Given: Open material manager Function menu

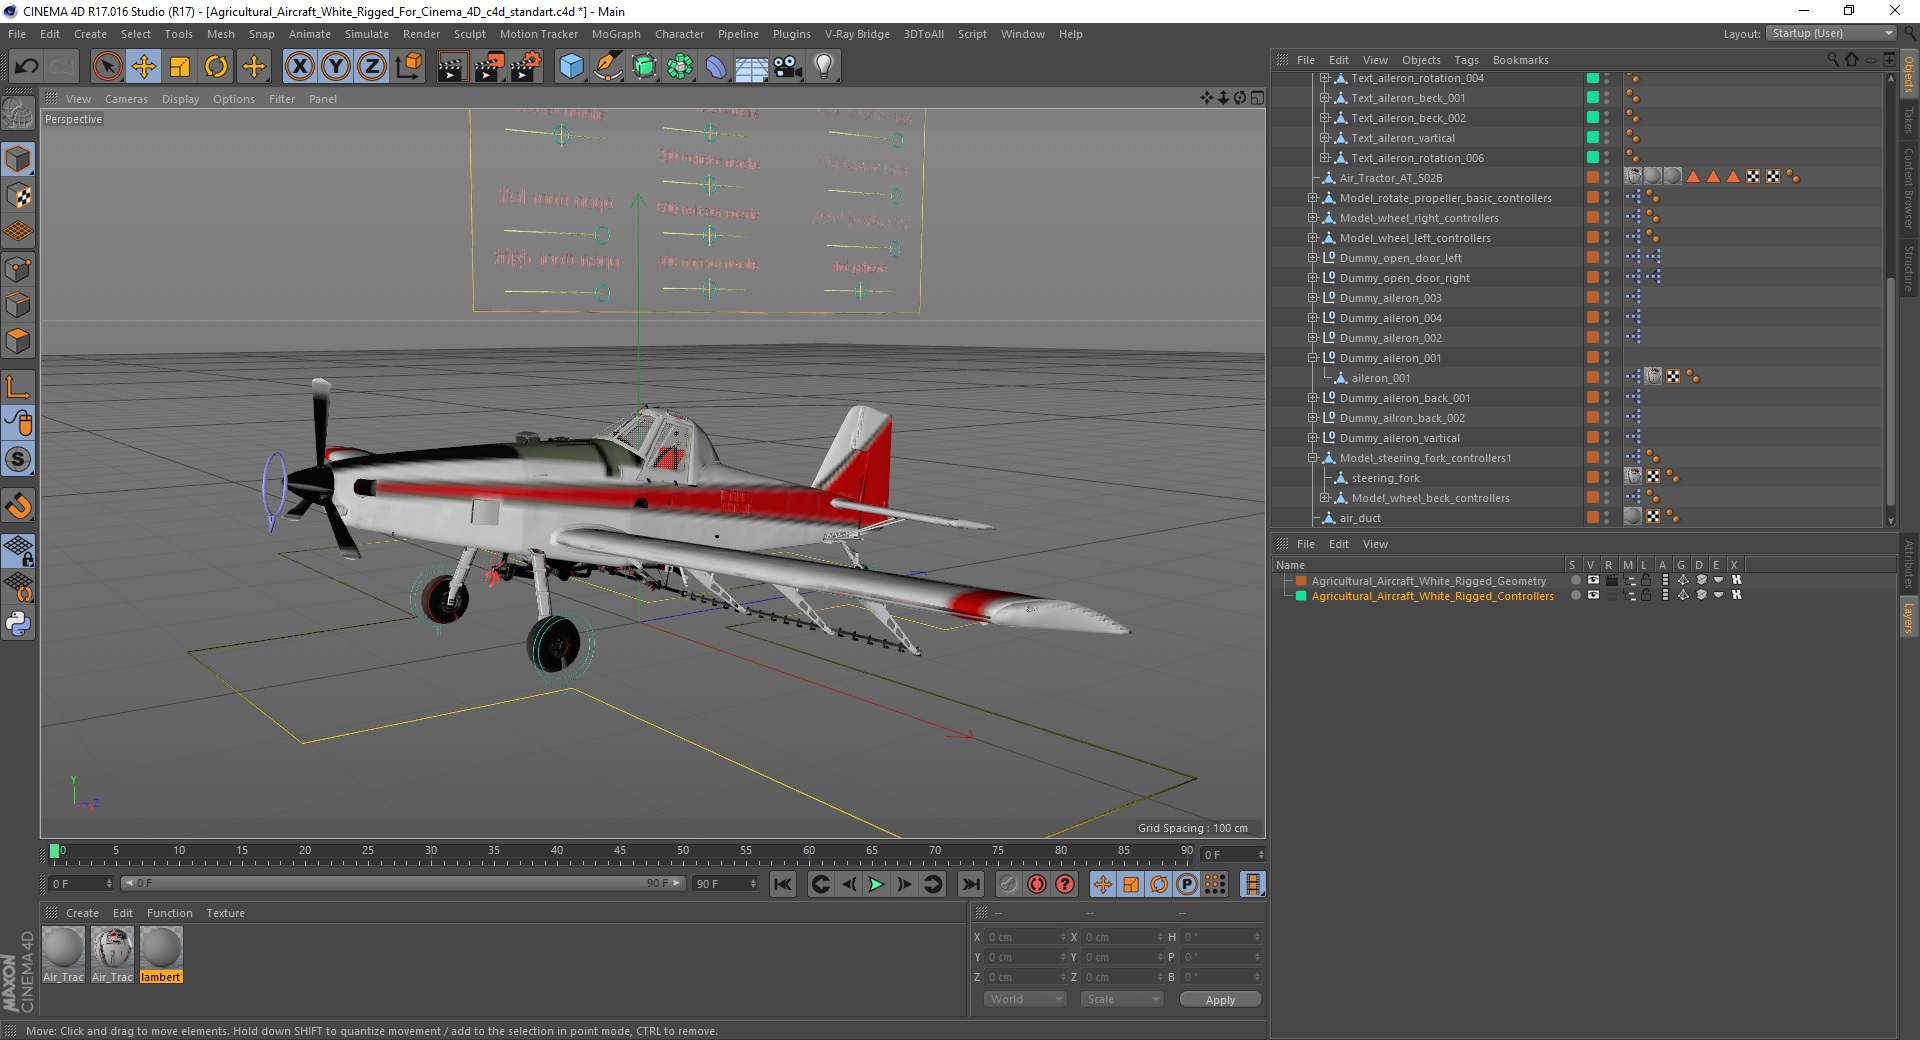Looking at the screenshot, I should [x=169, y=913].
